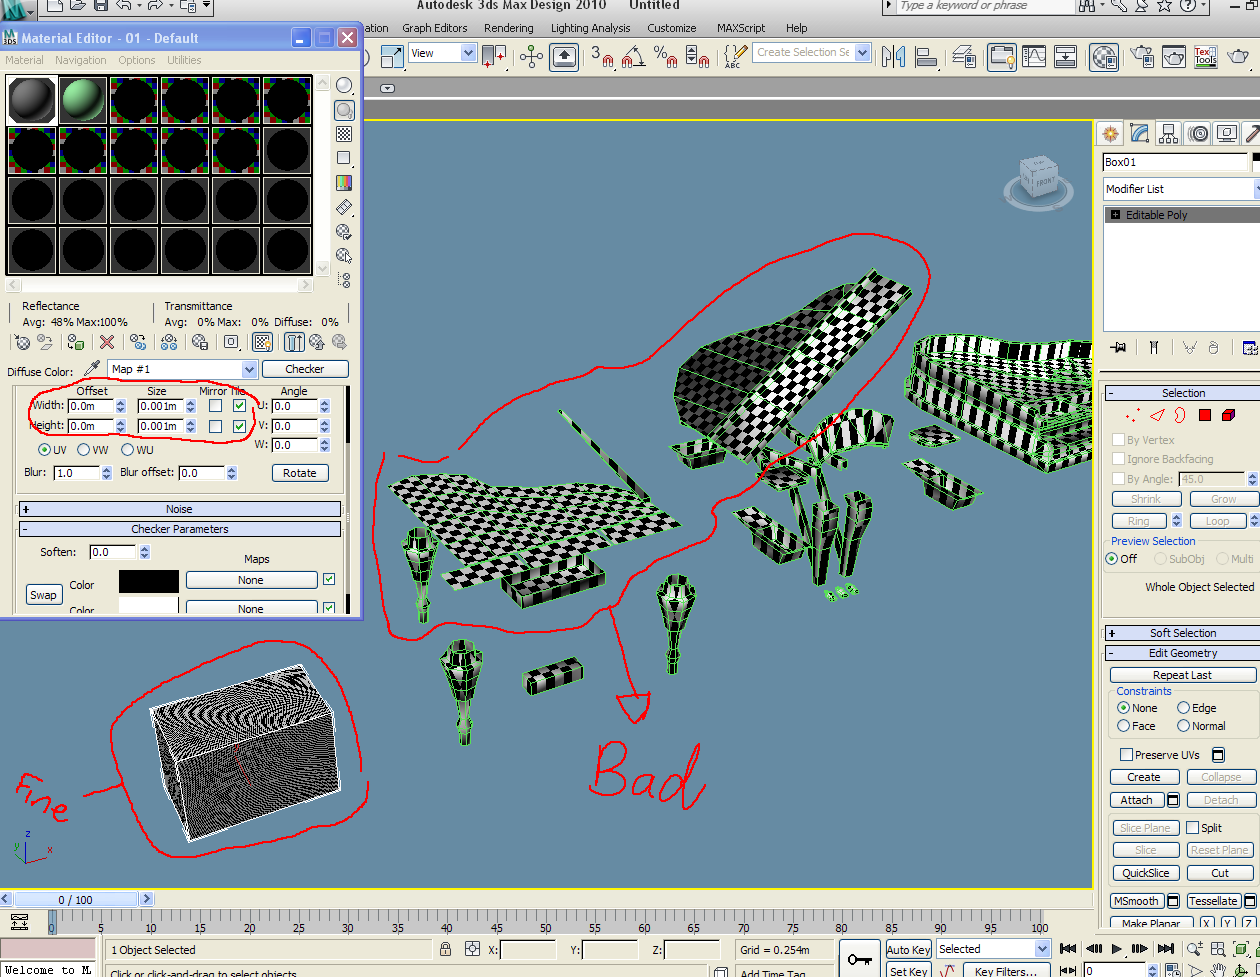This screenshot has width=1260, height=977.
Task: Click the large key Set Keys icon
Action: click(859, 958)
